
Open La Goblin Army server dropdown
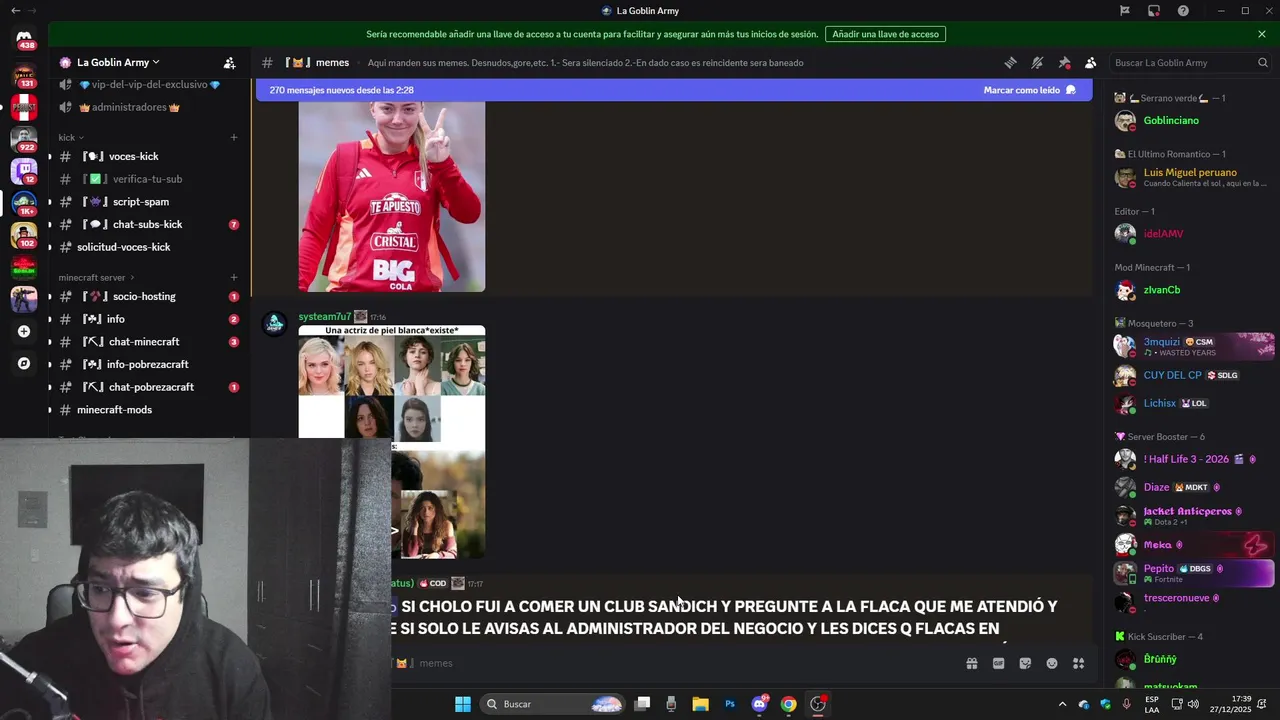(x=117, y=62)
